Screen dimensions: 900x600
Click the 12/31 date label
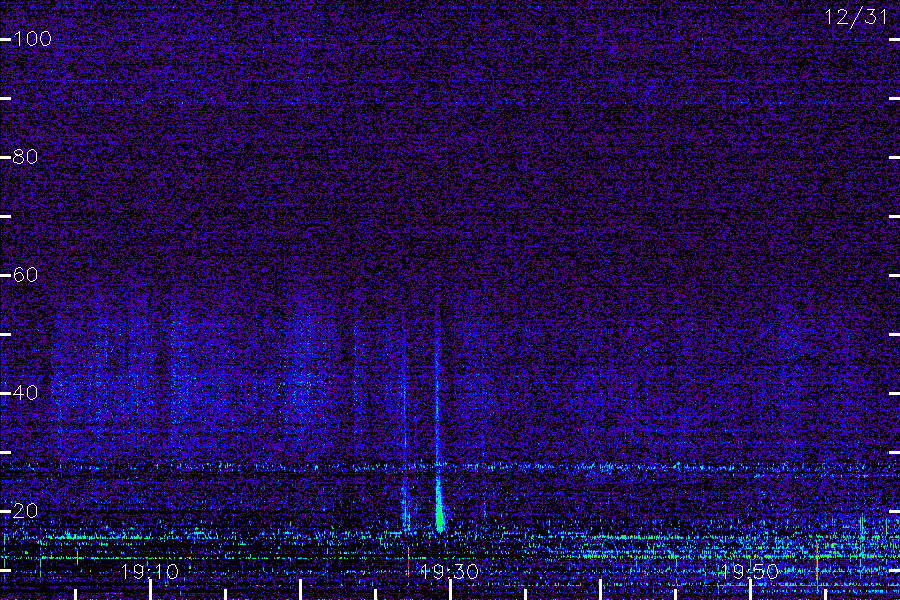point(856,17)
